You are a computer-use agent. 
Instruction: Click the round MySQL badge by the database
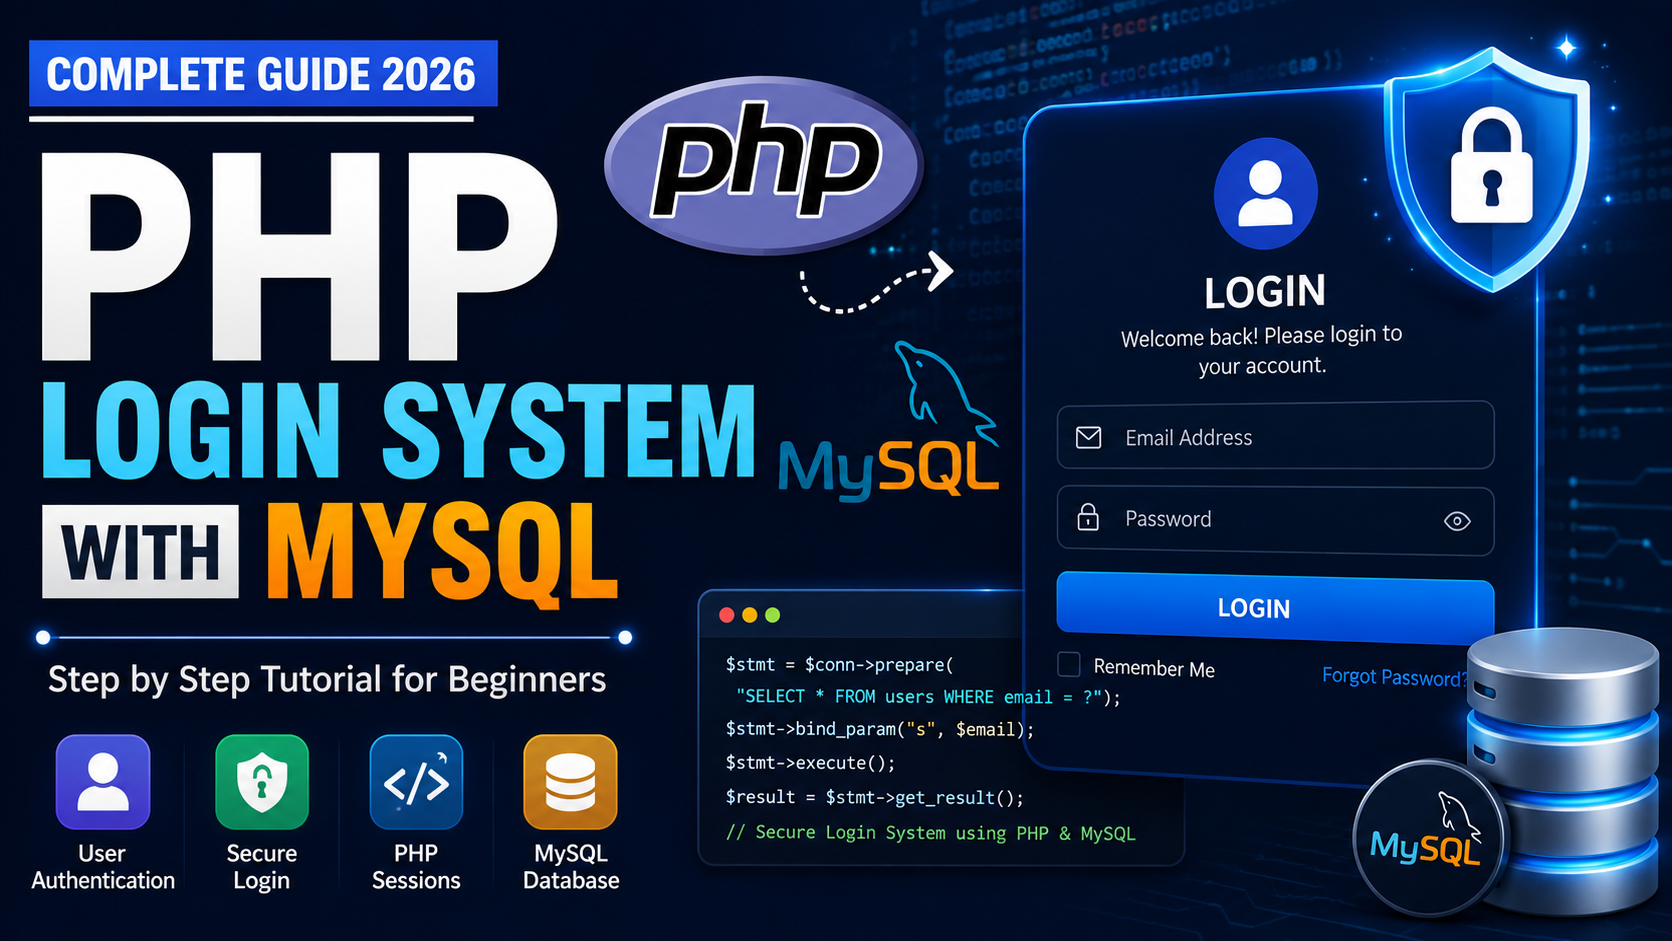coord(1427,838)
